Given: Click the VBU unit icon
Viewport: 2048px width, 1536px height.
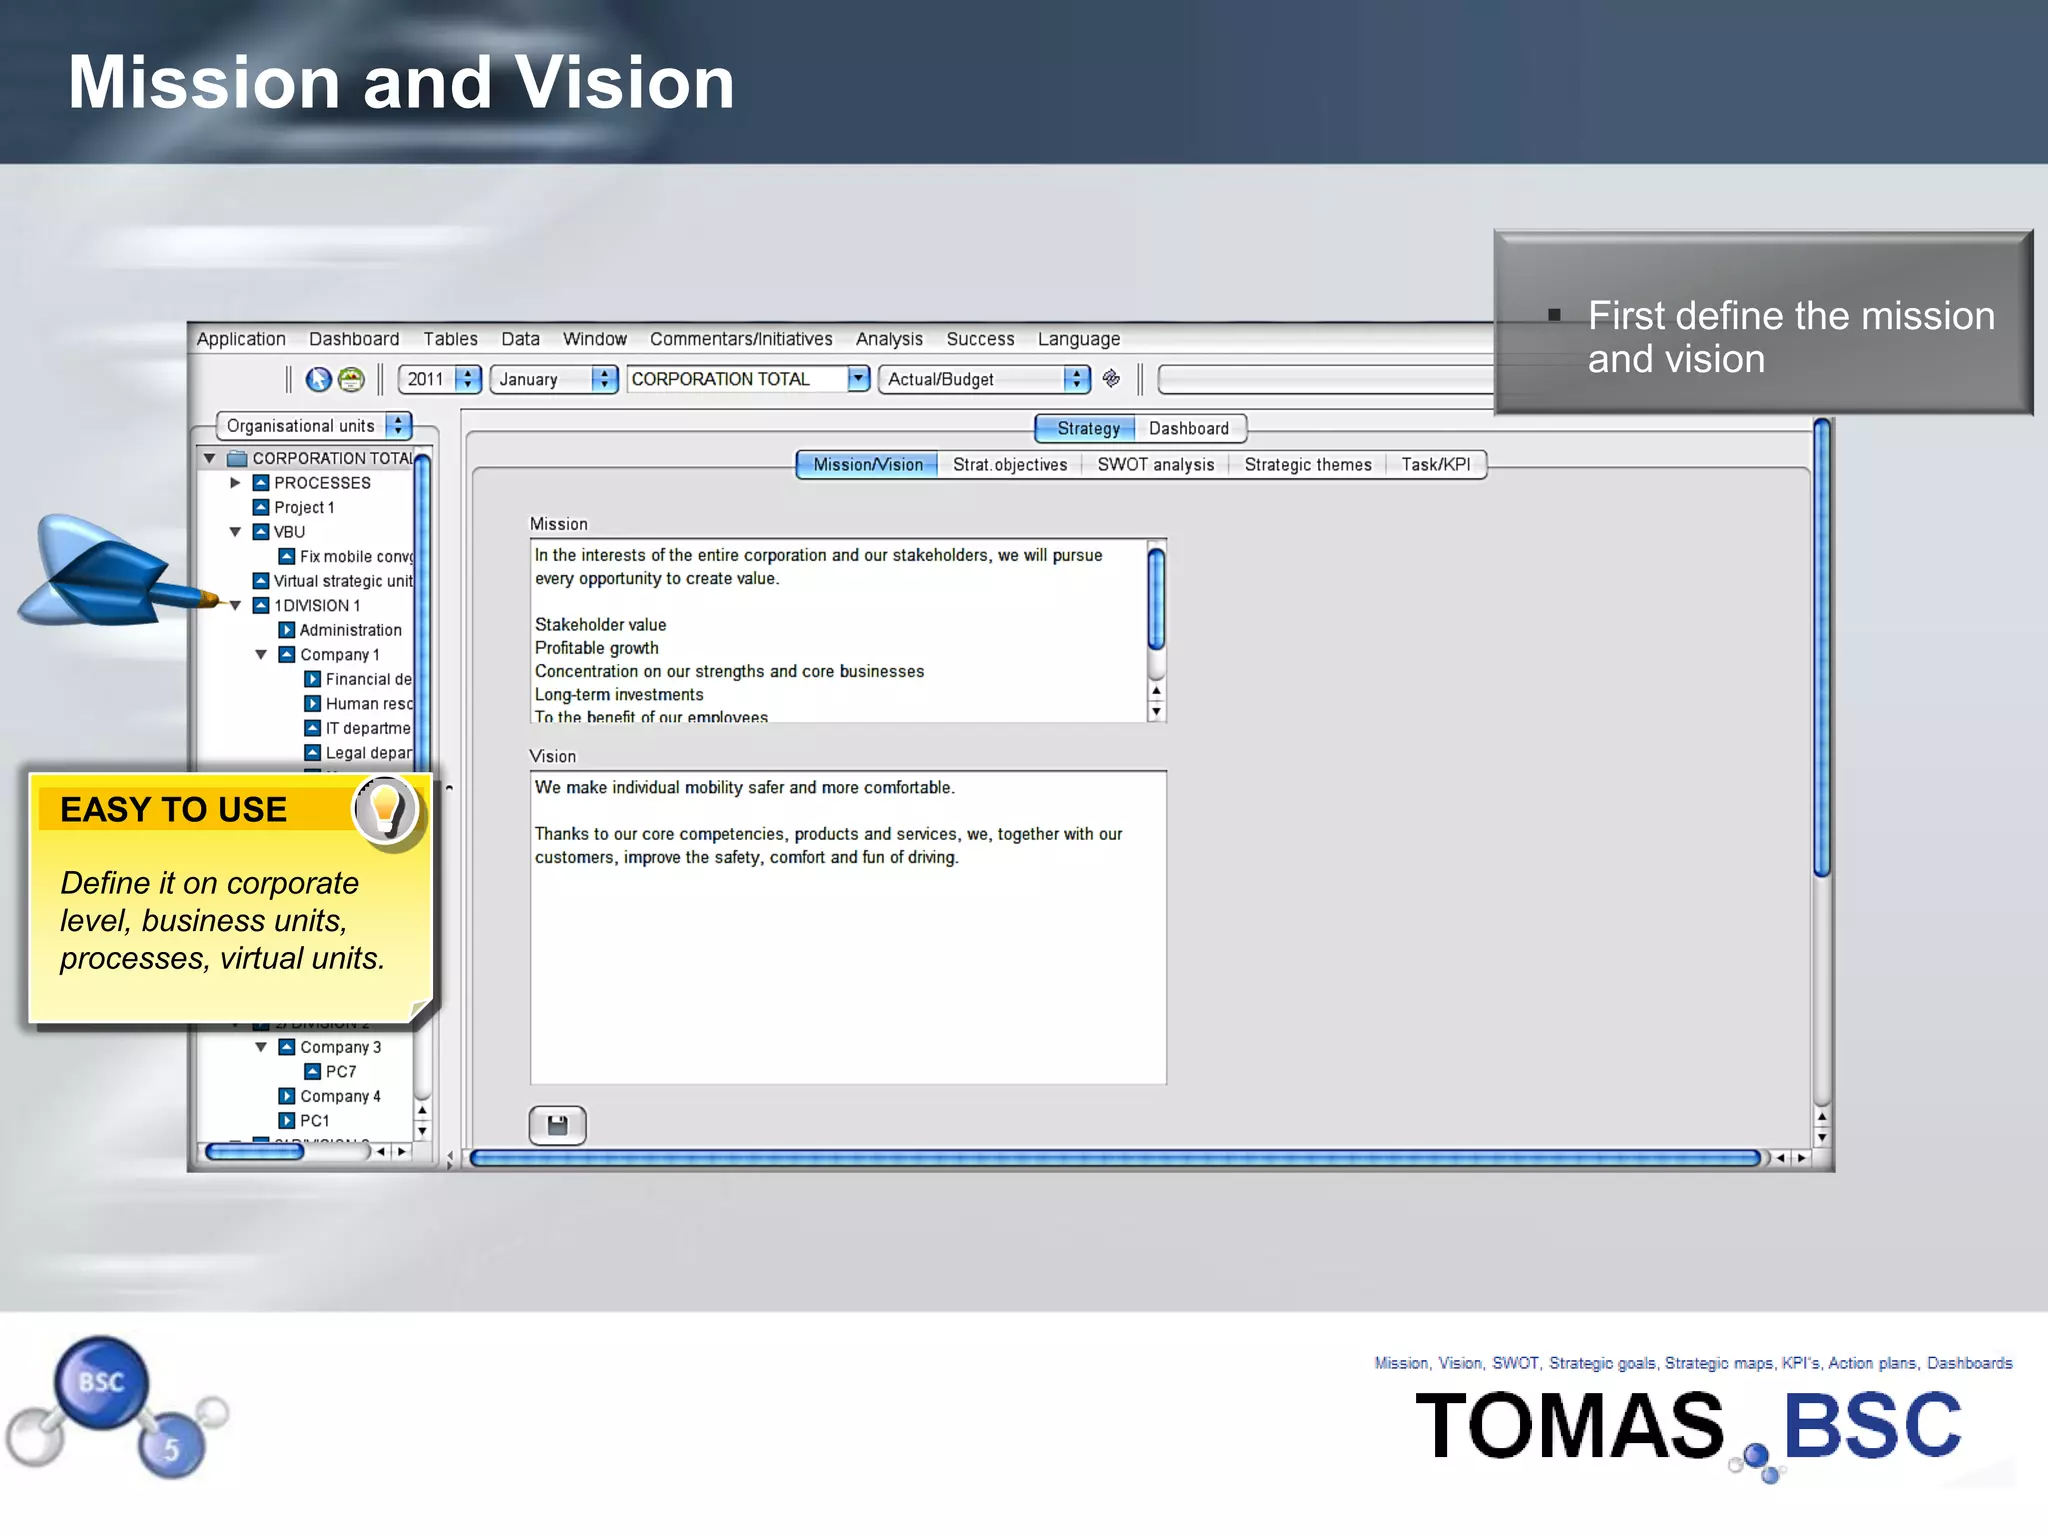Looking at the screenshot, I should [x=261, y=532].
